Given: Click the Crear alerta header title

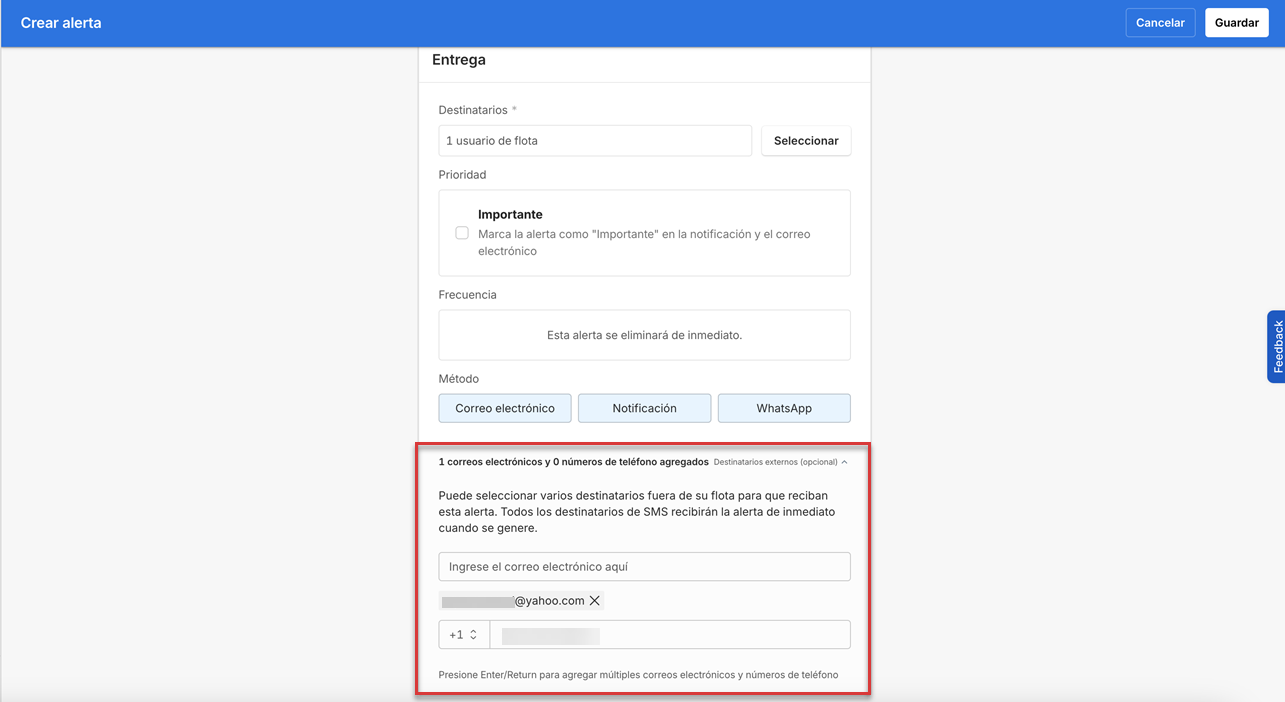Looking at the screenshot, I should [61, 22].
